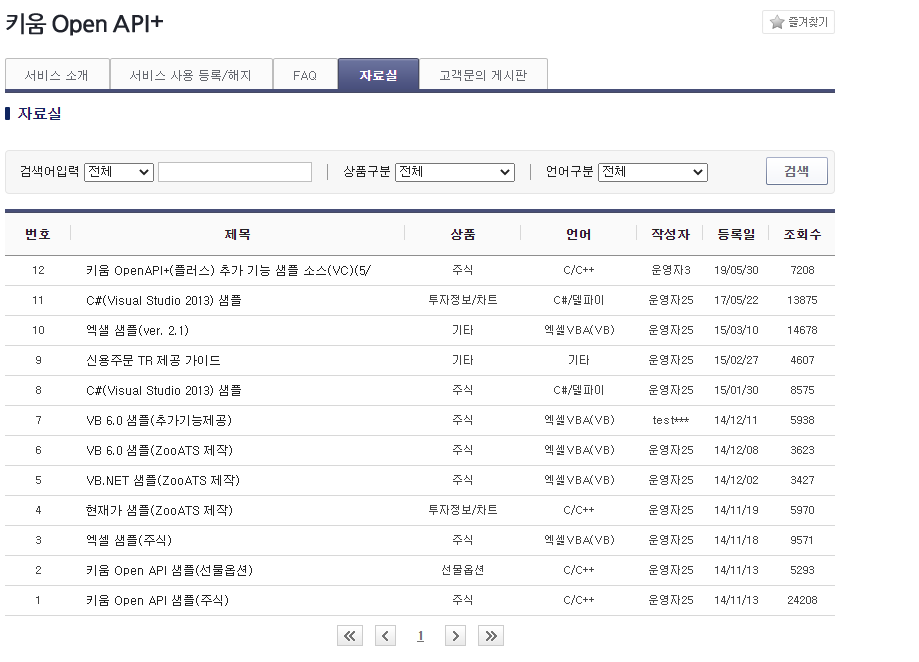
Task: Click the view count 9571
Action: pyautogui.click(x=802, y=540)
